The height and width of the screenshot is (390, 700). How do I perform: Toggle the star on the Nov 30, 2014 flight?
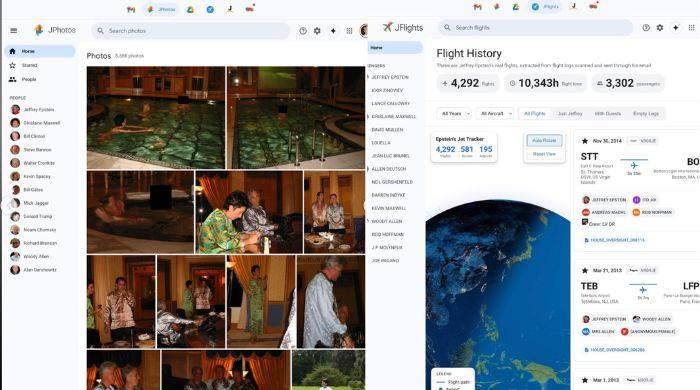585,141
